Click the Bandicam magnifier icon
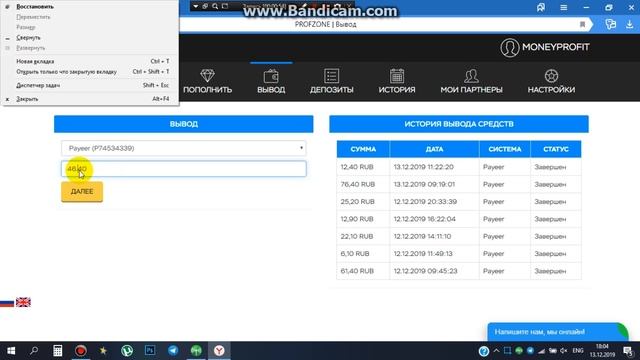640x360 pixels. (x=215, y=6)
